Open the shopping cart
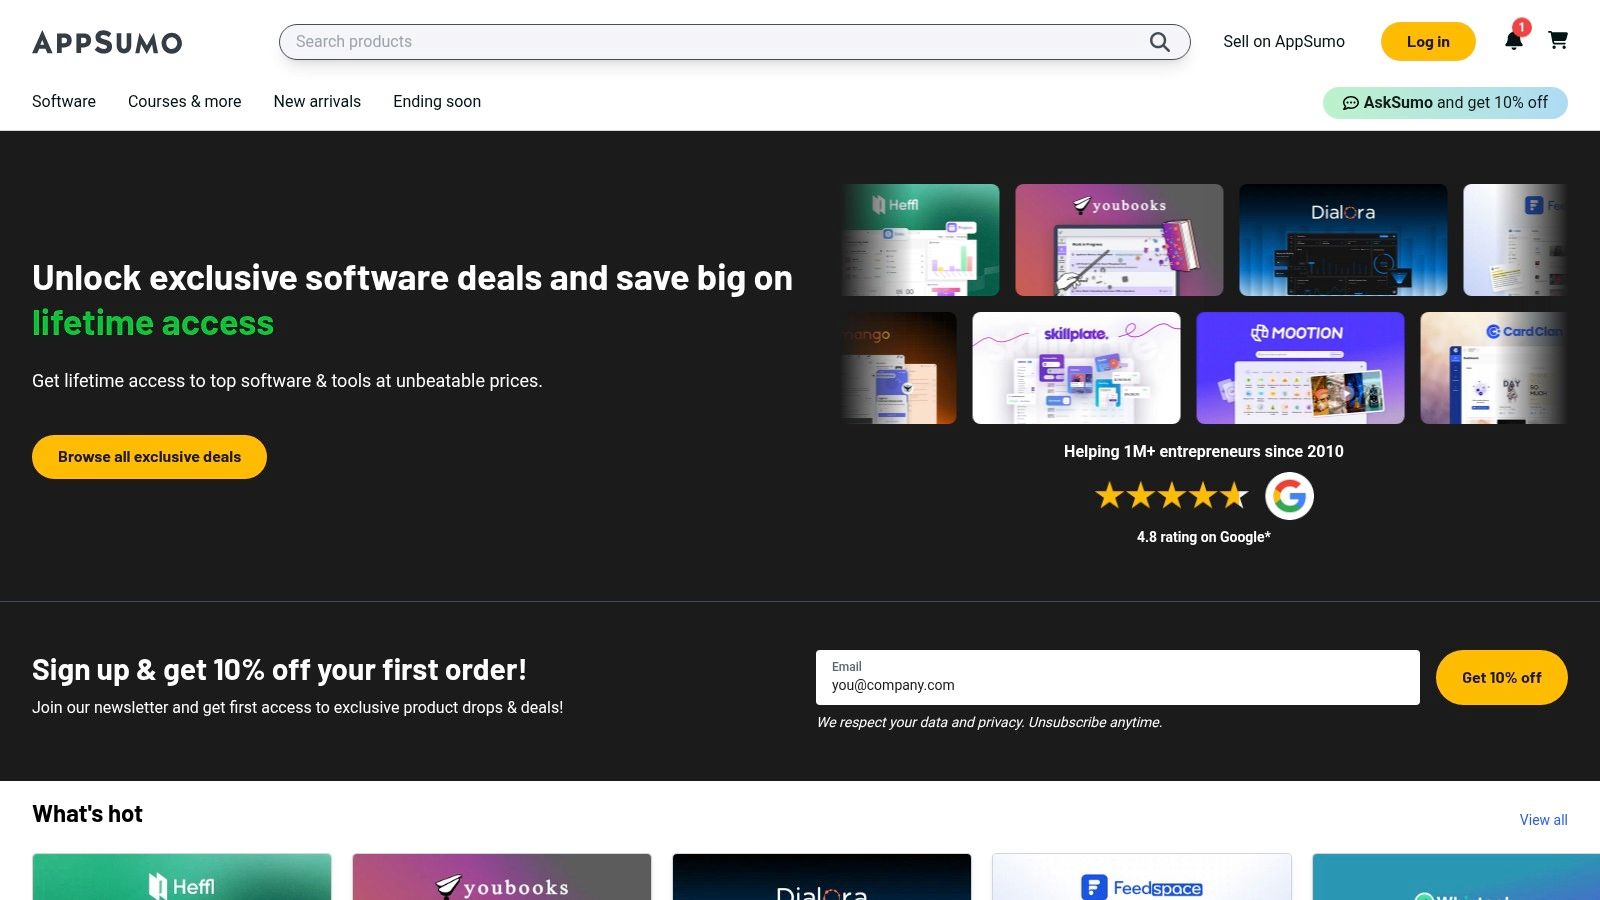 pyautogui.click(x=1558, y=40)
